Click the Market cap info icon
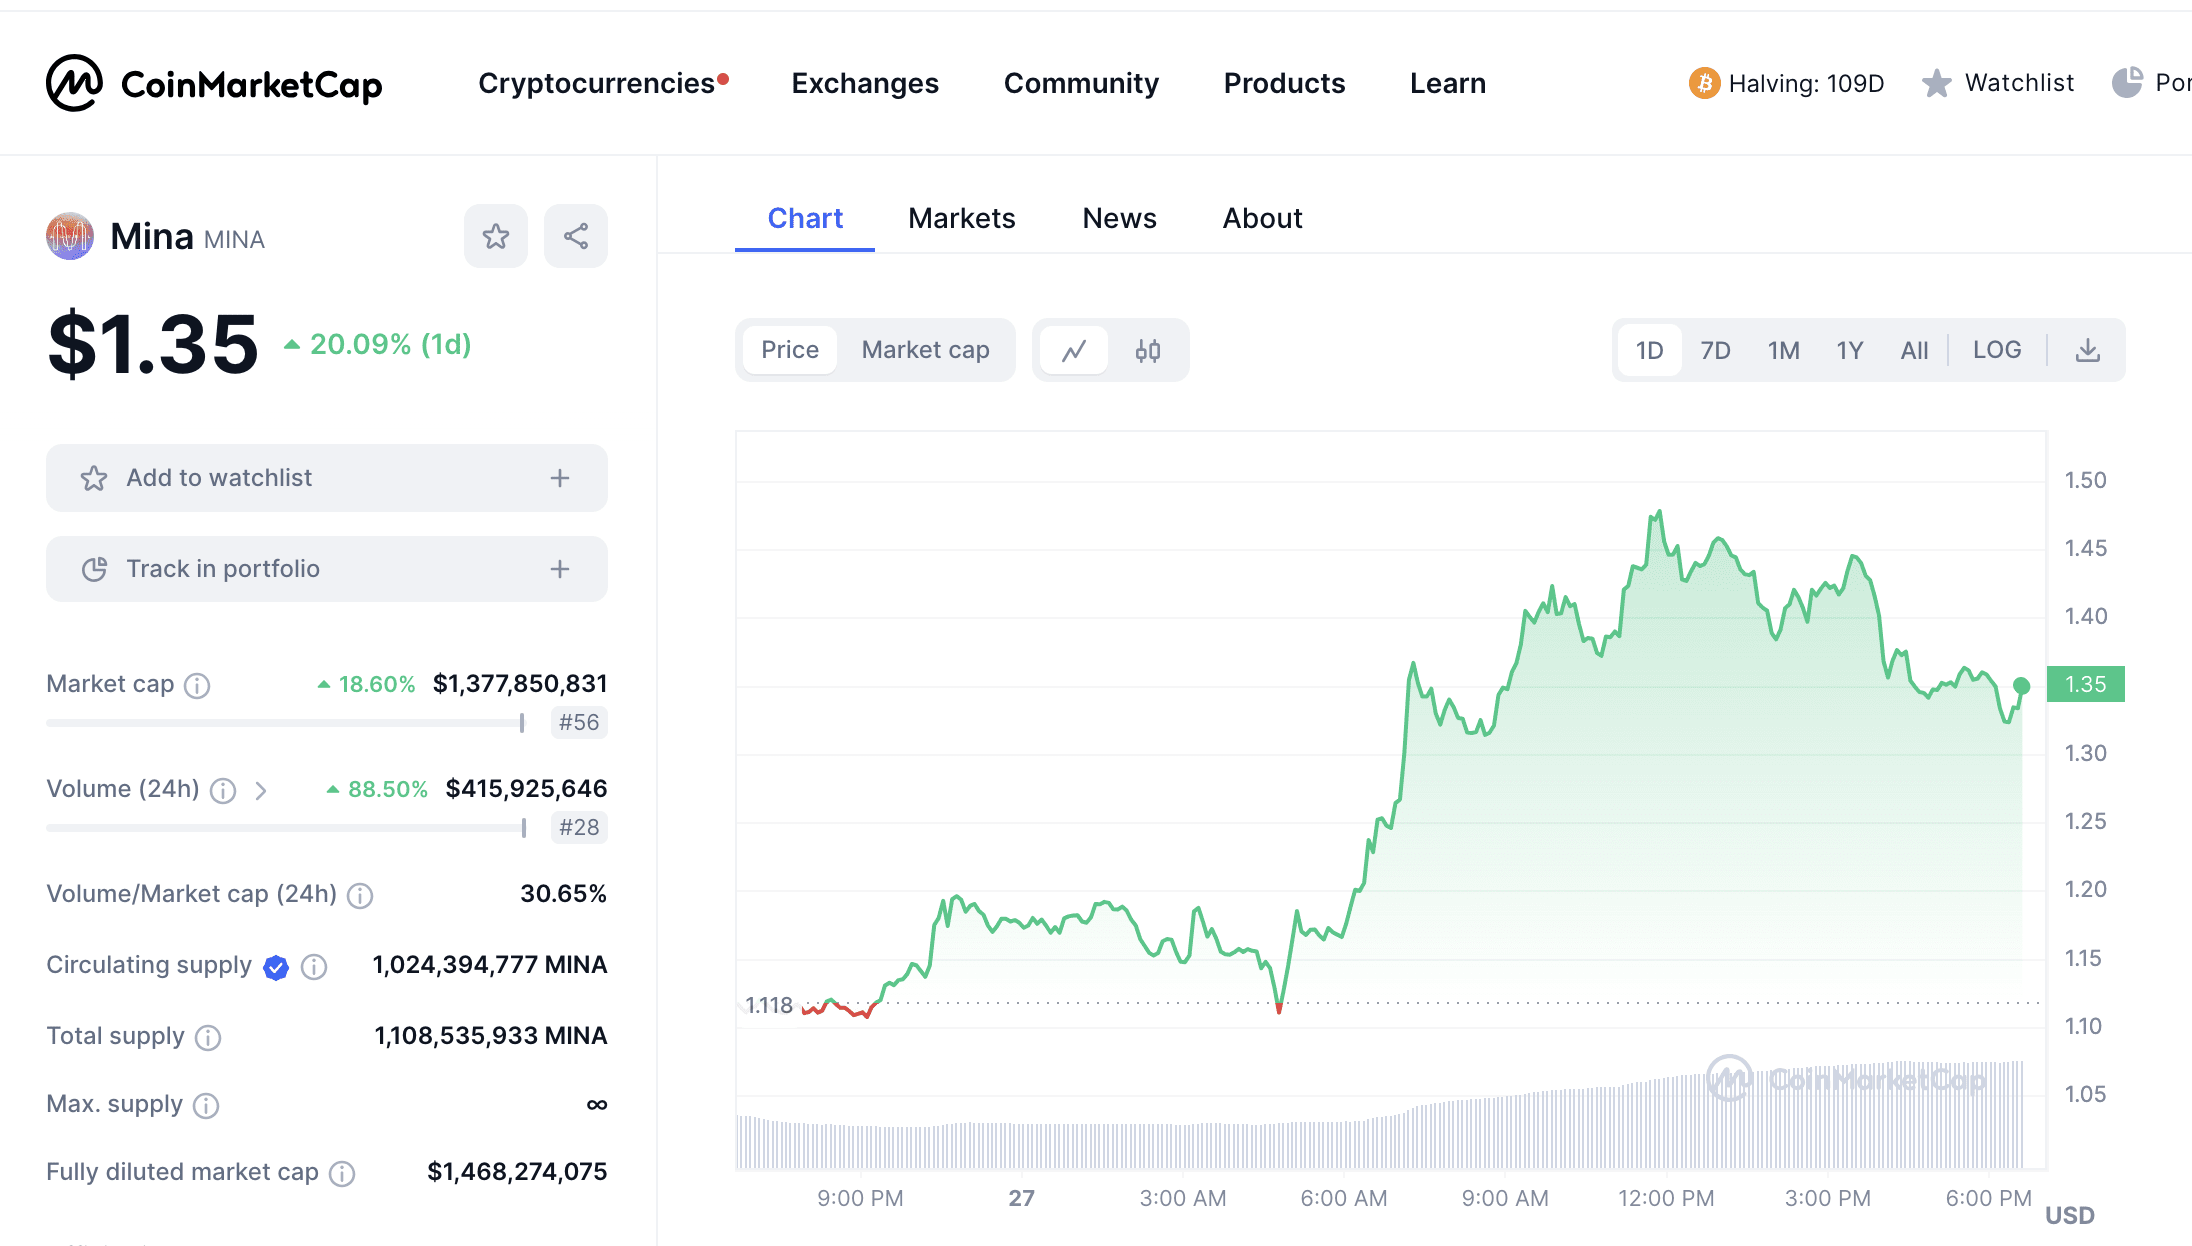2192x1246 pixels. click(x=198, y=685)
